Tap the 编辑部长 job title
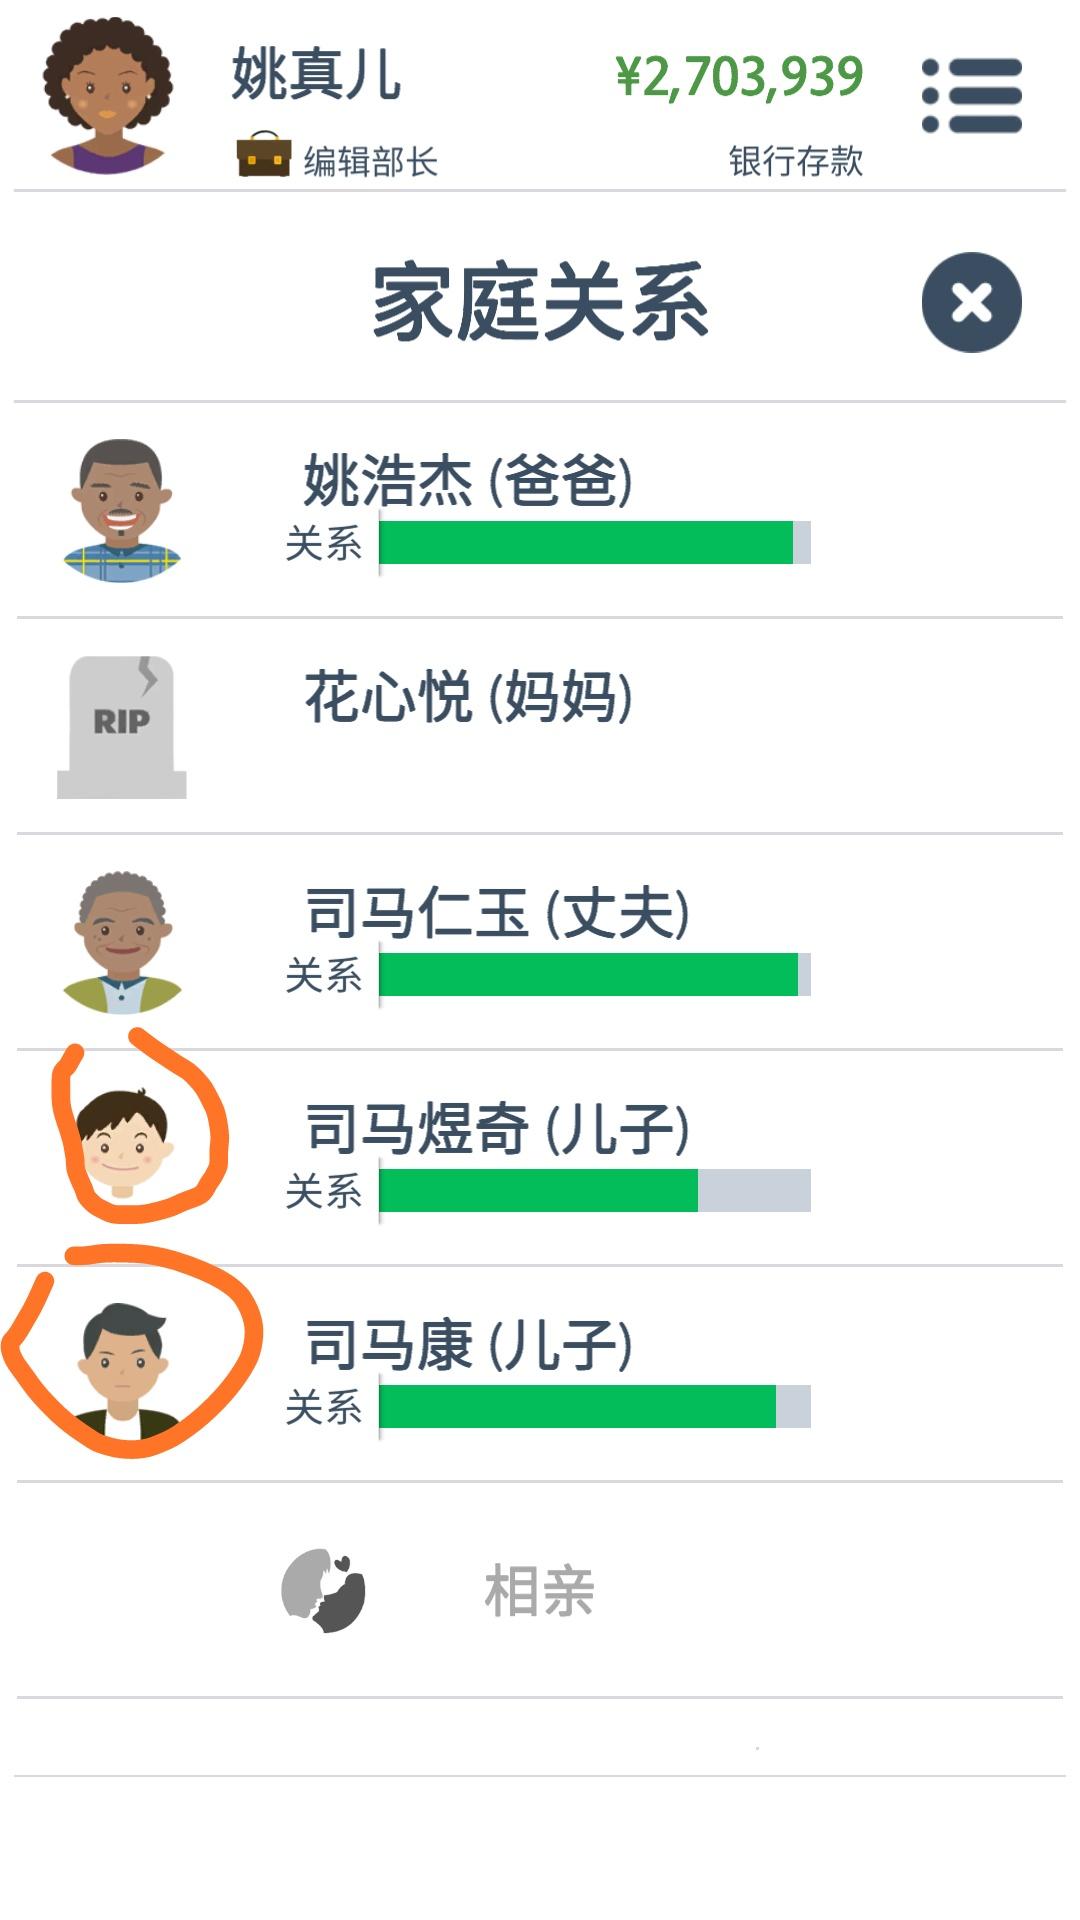 coord(371,161)
